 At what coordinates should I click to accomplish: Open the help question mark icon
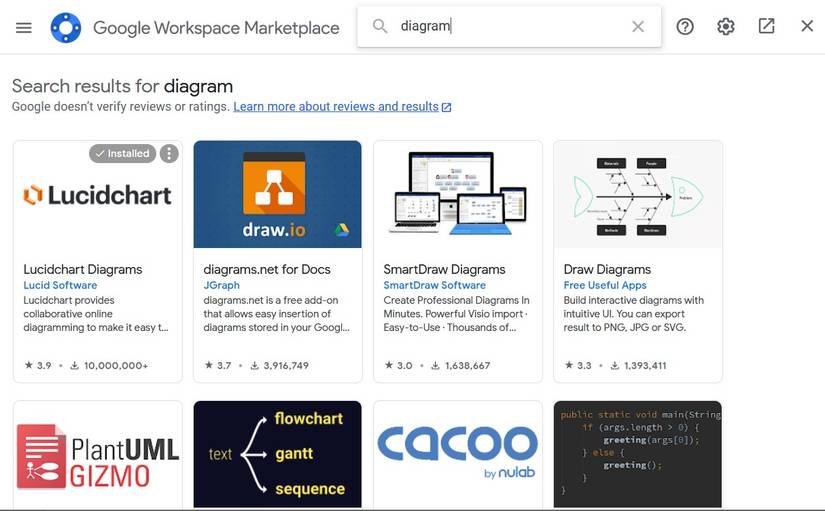tap(685, 26)
